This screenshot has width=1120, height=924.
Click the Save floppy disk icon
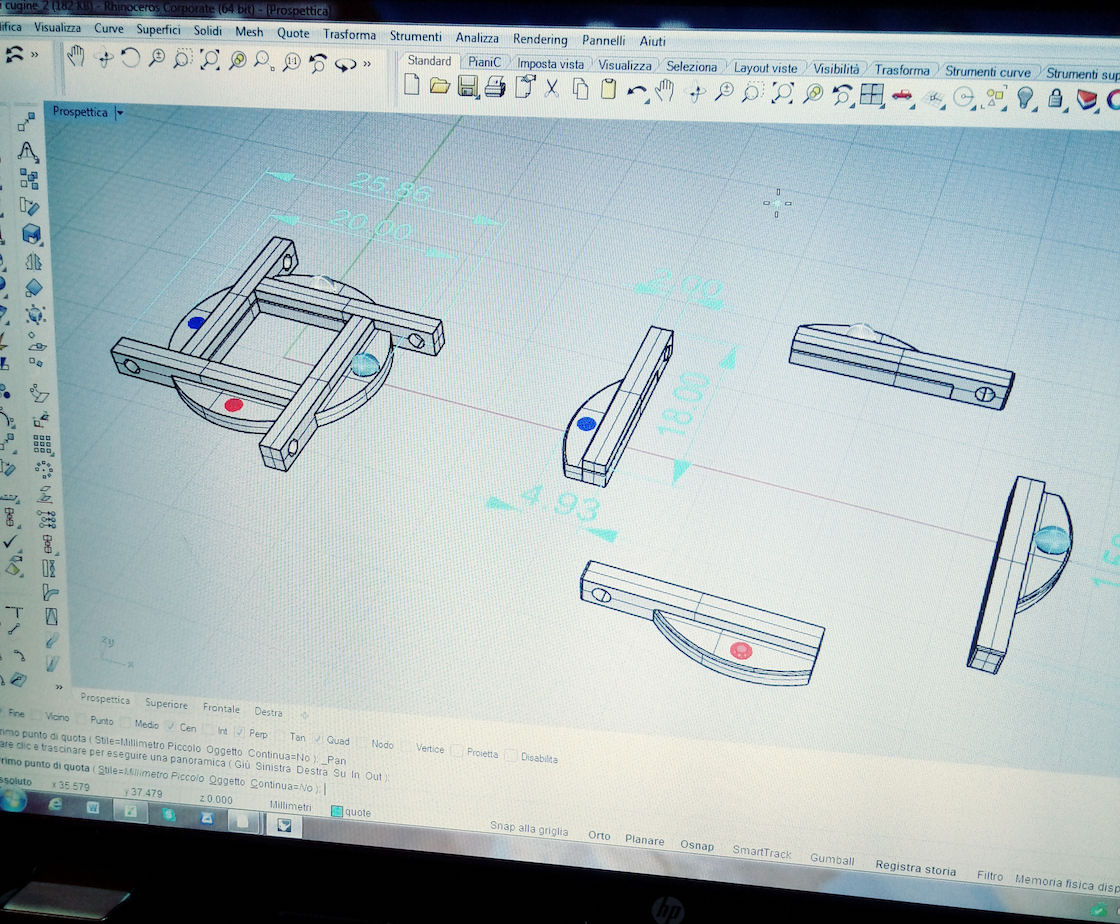[467, 87]
